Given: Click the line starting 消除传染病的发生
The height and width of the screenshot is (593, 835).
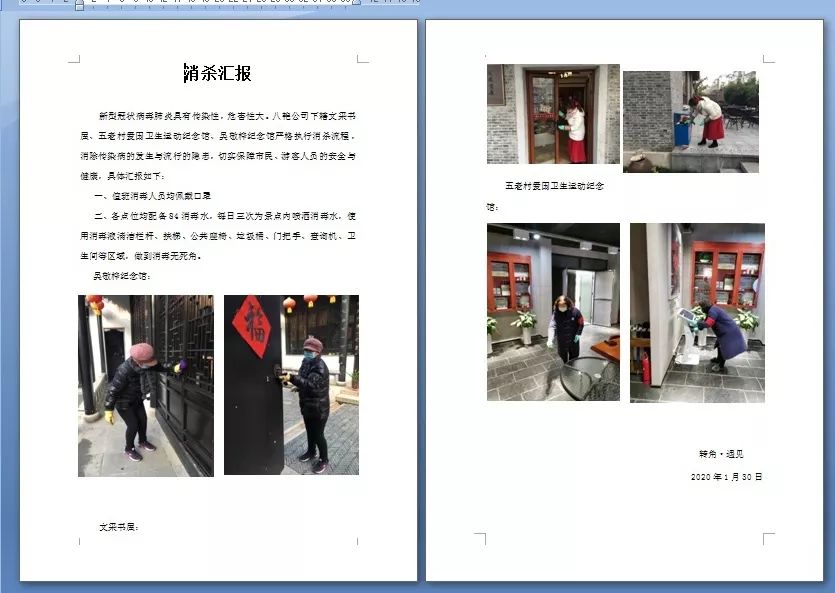Looking at the screenshot, I should point(218,156).
